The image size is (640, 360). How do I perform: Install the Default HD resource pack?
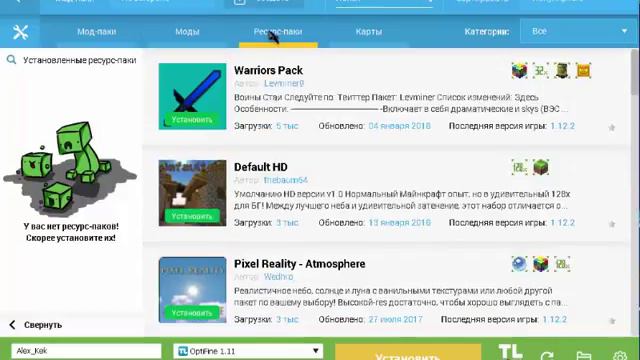pyautogui.click(x=192, y=216)
